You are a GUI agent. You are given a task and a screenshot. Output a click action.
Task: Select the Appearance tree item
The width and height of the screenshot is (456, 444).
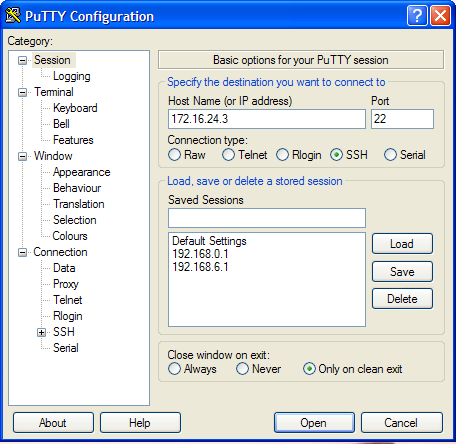pos(82,172)
